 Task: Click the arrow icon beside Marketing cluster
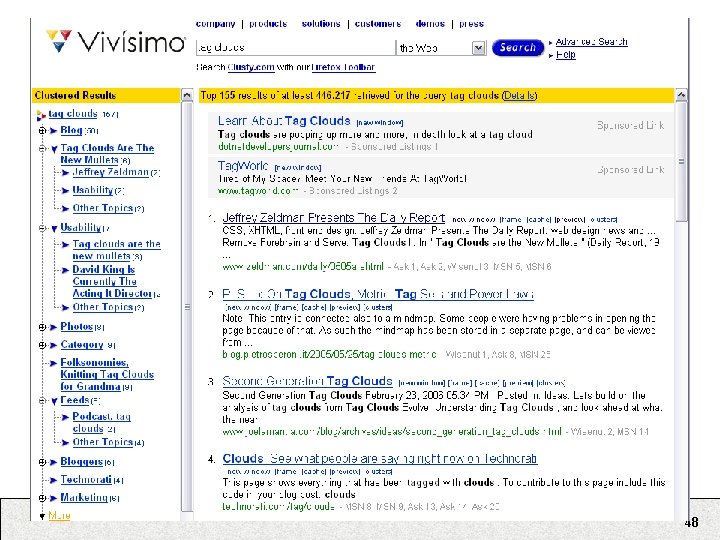click(53, 498)
